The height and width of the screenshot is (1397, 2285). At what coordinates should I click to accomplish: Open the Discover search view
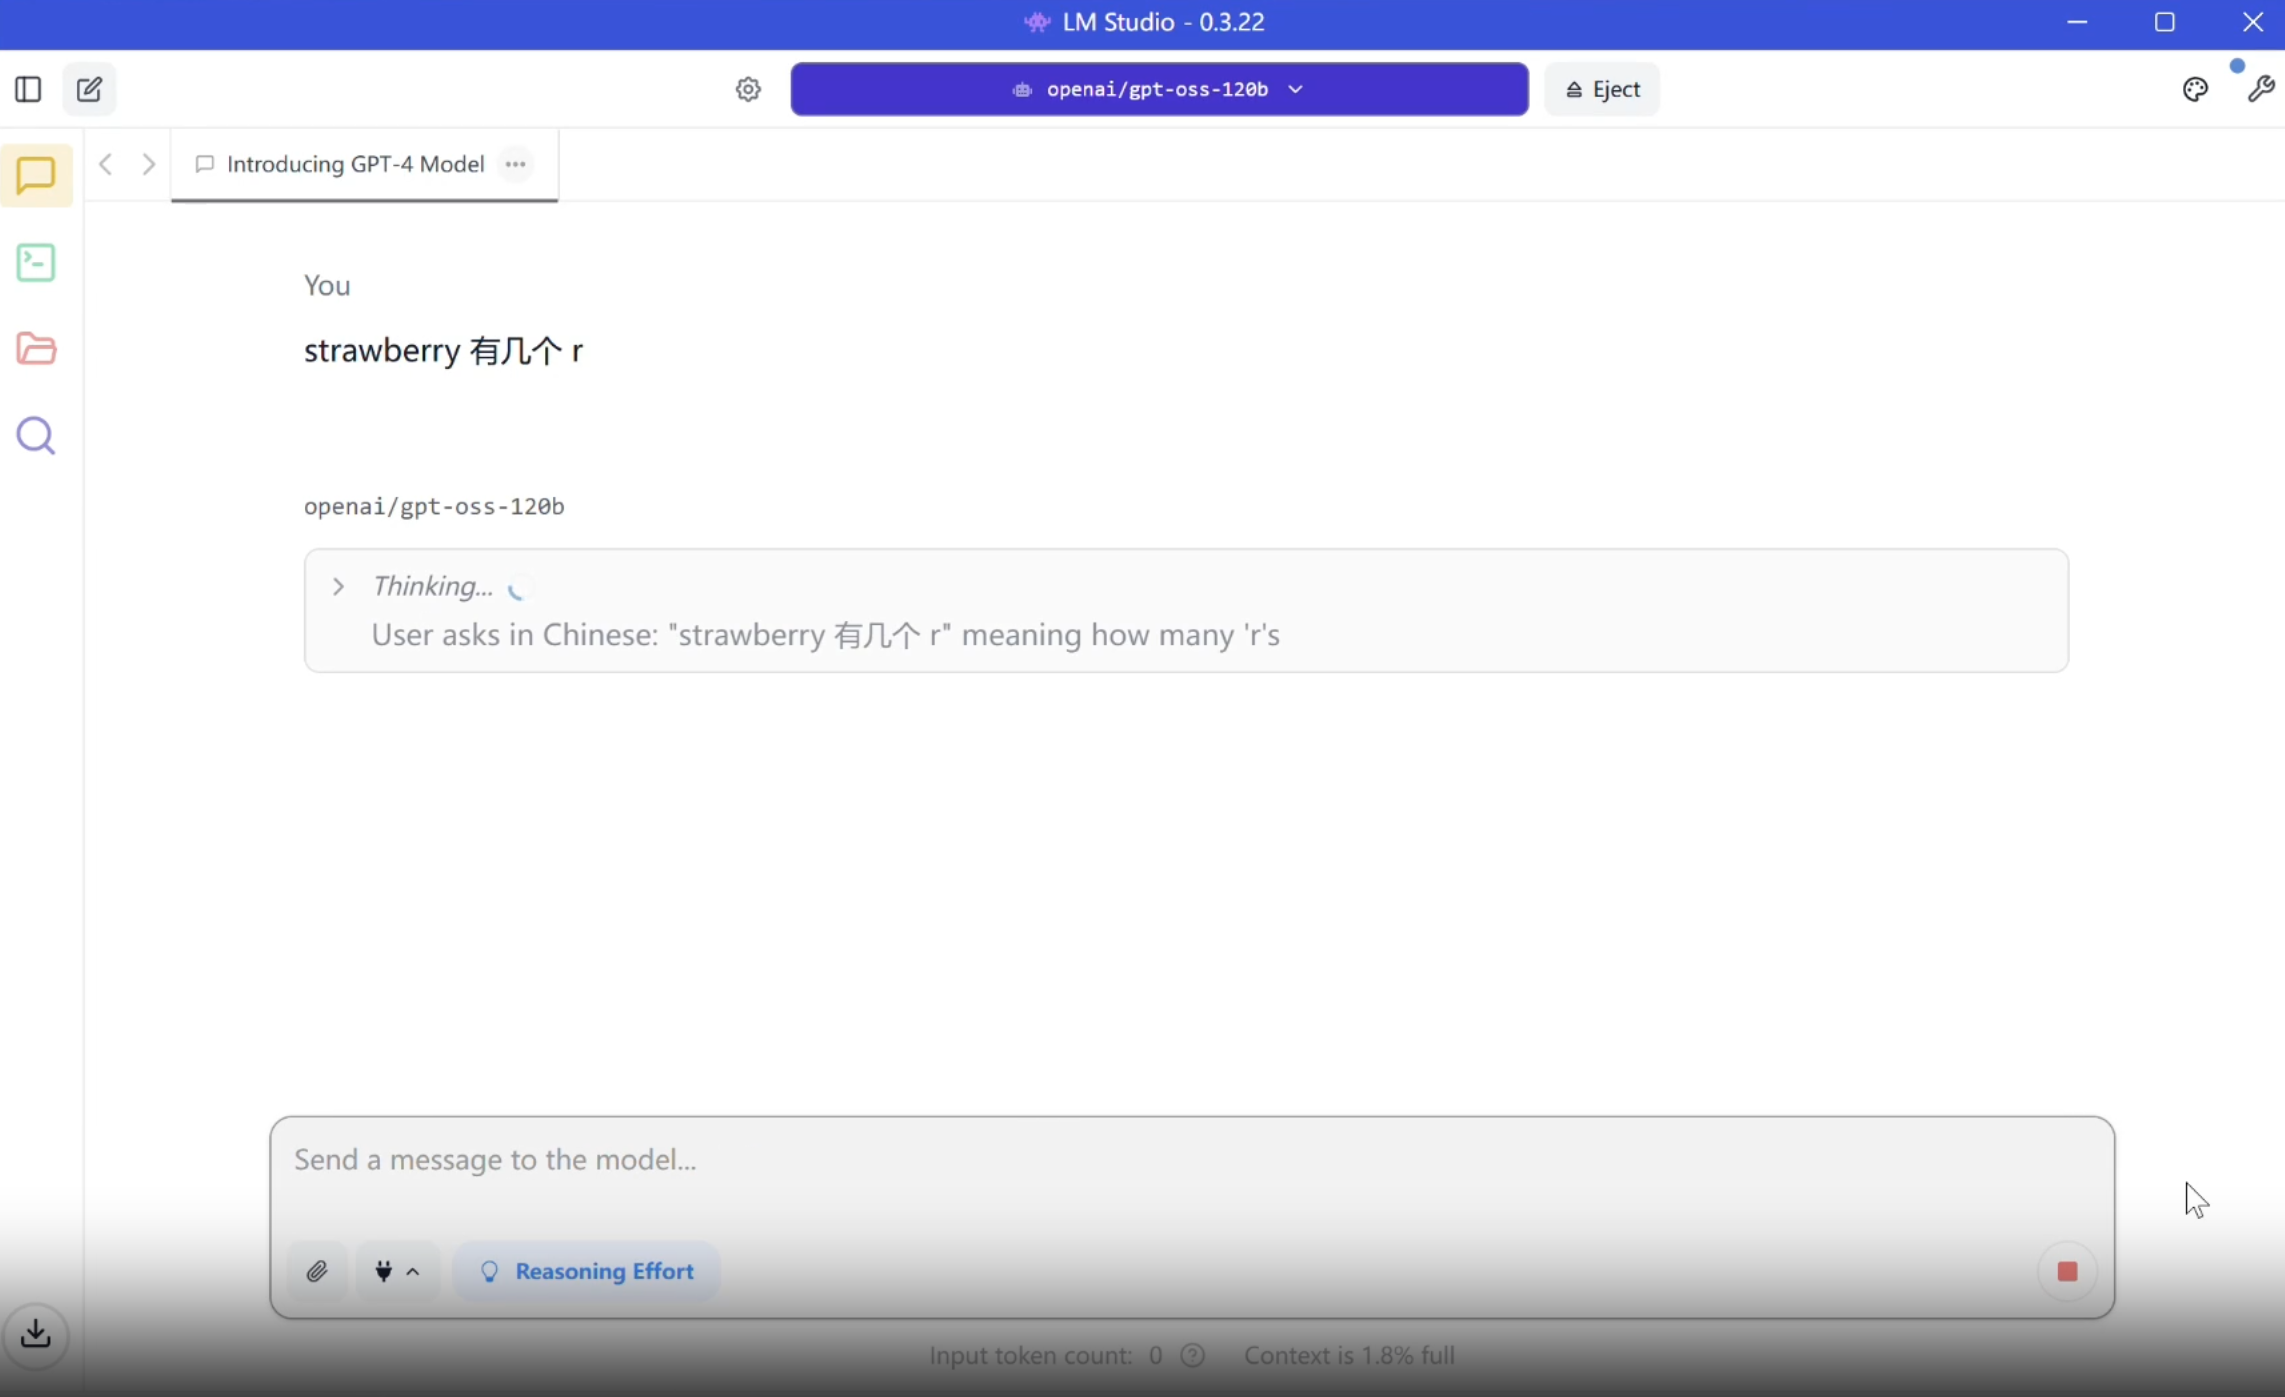click(x=36, y=435)
